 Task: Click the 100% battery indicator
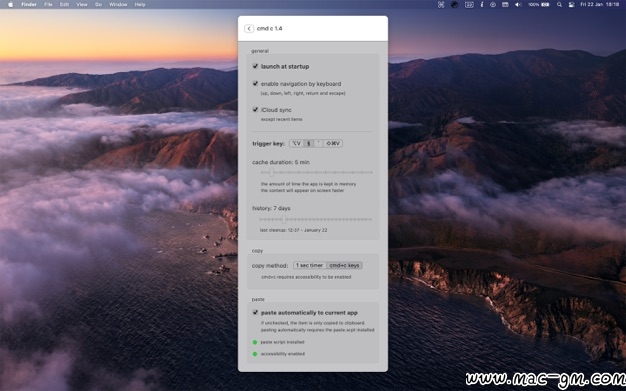(x=539, y=4)
